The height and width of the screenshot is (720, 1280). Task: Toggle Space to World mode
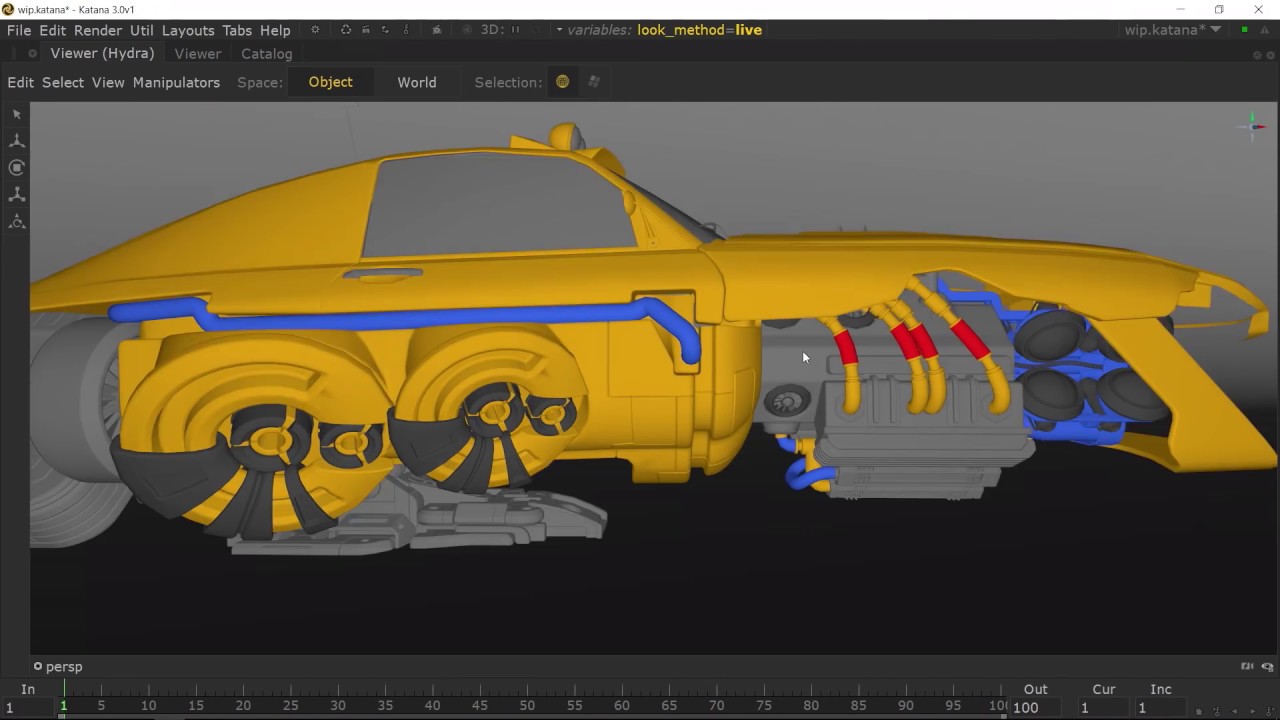click(x=417, y=82)
